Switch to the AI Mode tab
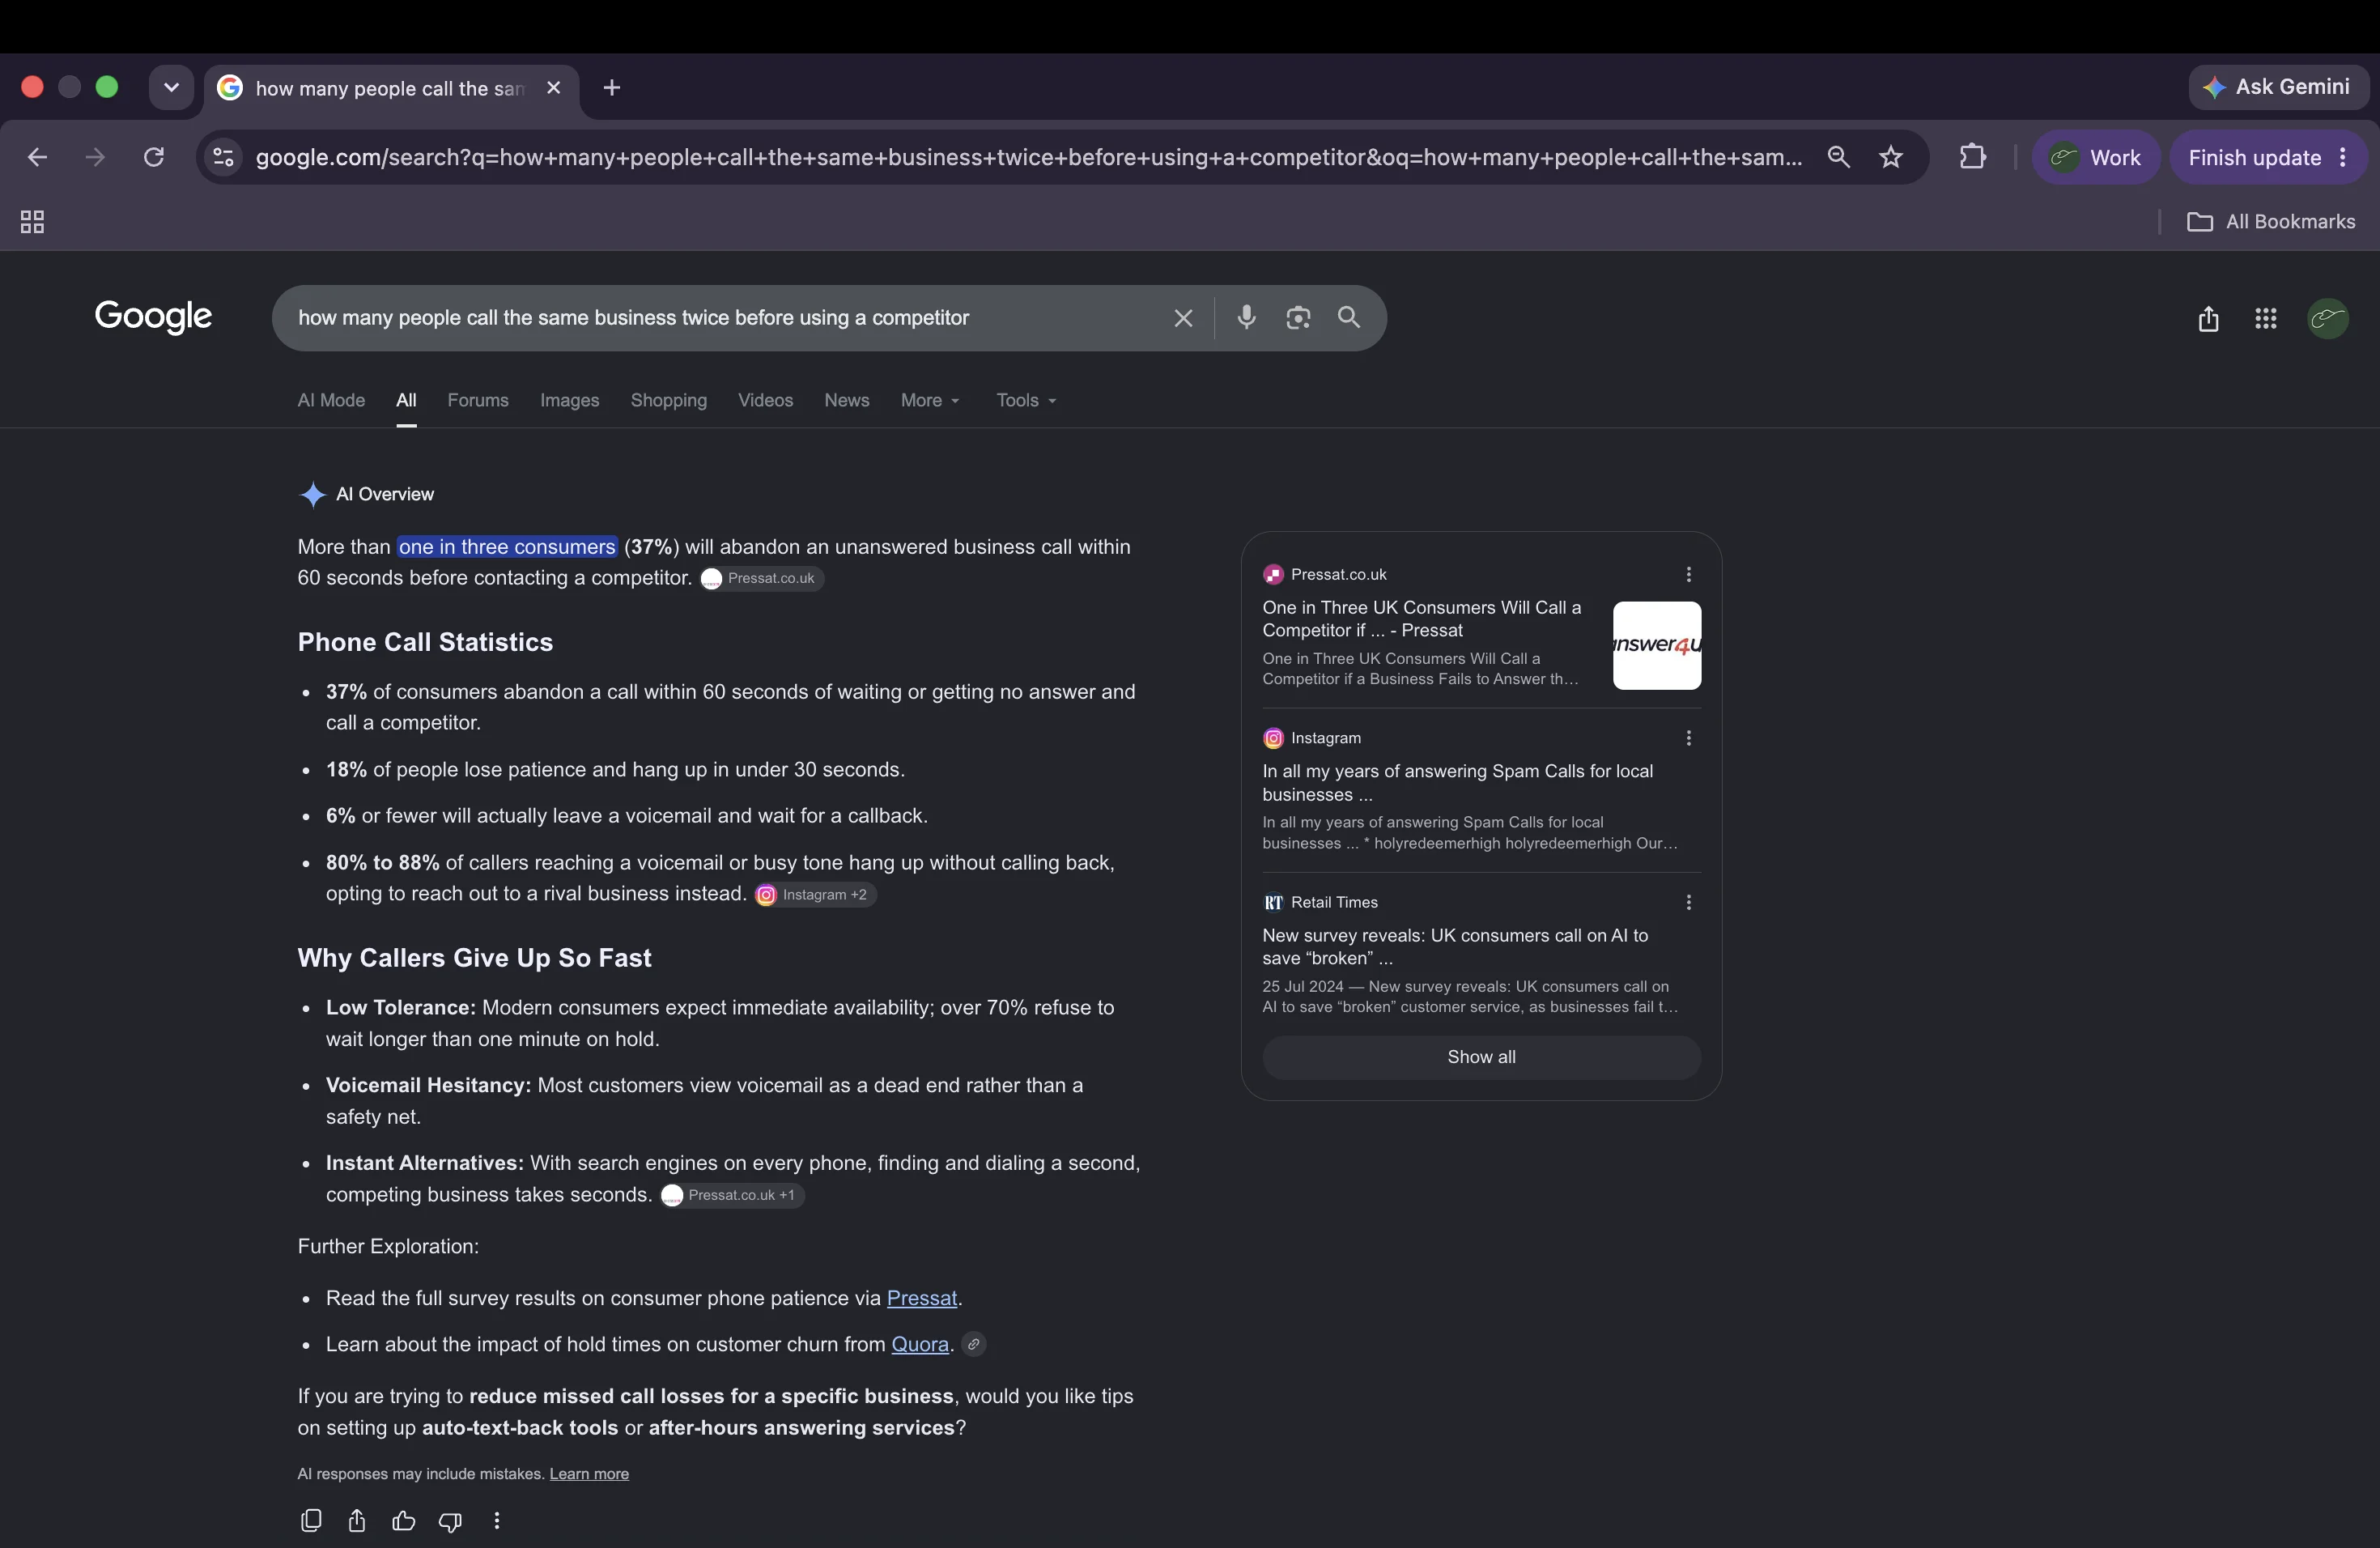 tap(331, 400)
